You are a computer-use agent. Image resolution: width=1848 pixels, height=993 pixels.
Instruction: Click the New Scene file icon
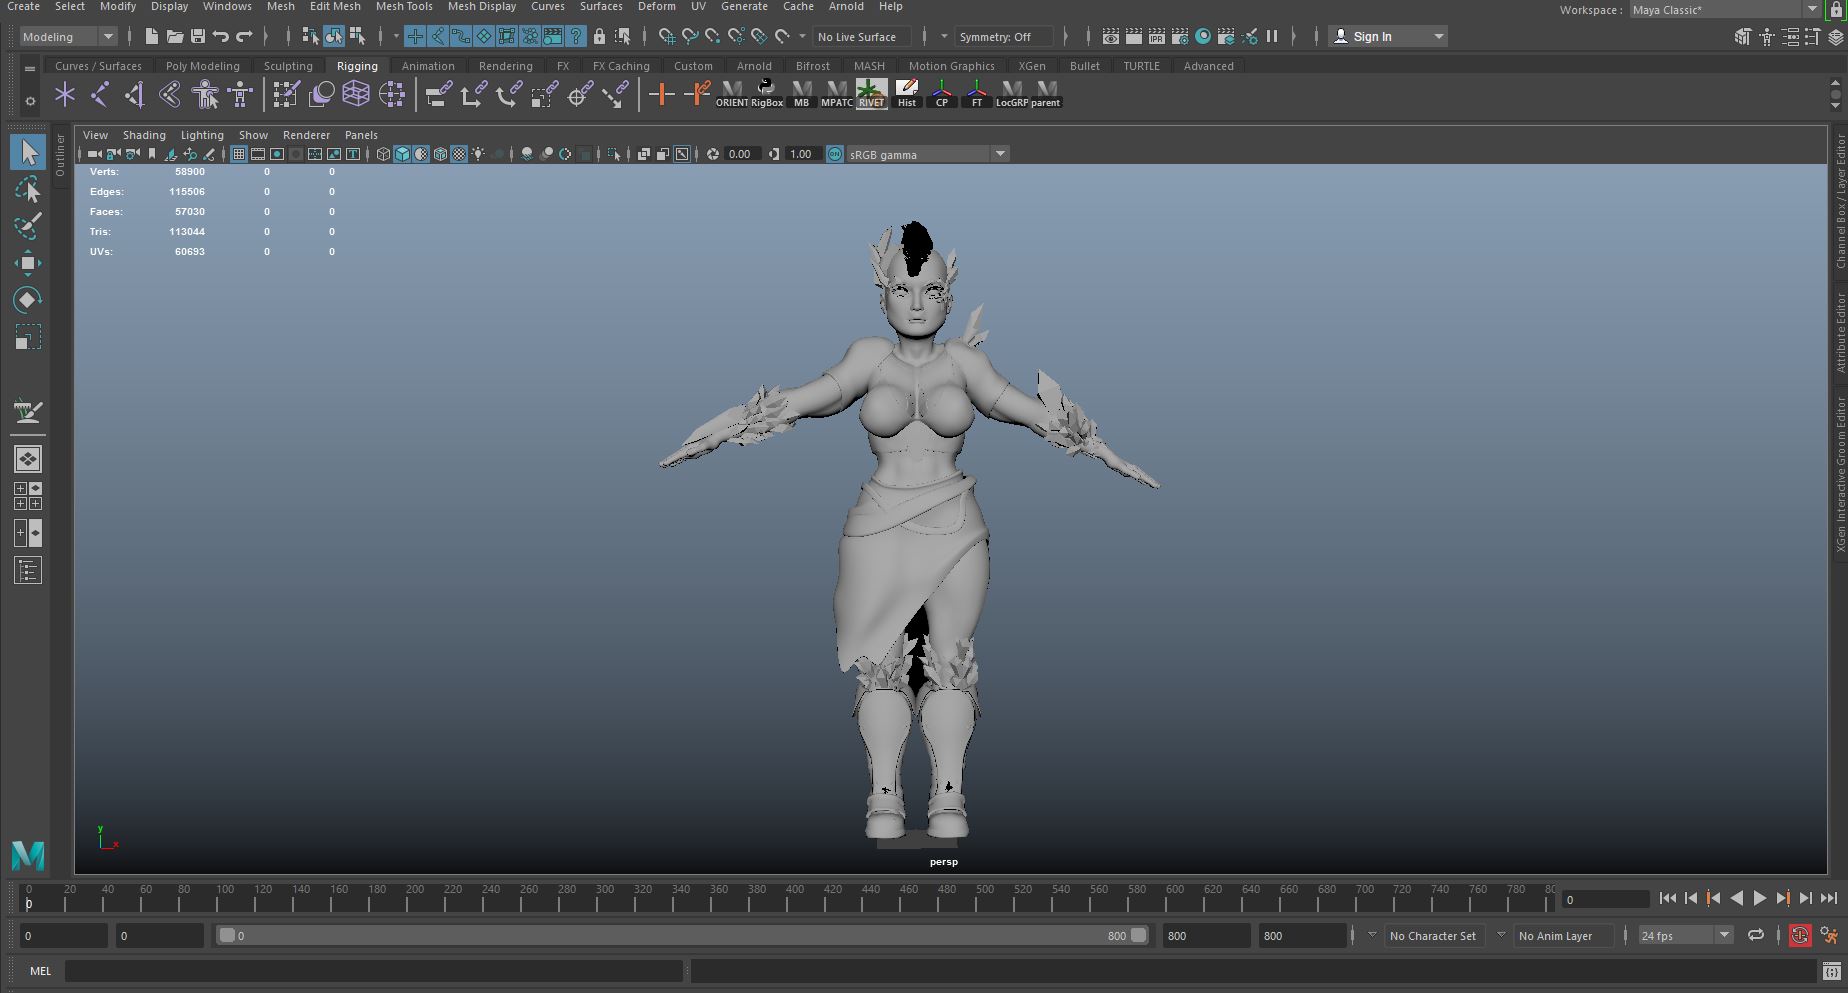[151, 36]
